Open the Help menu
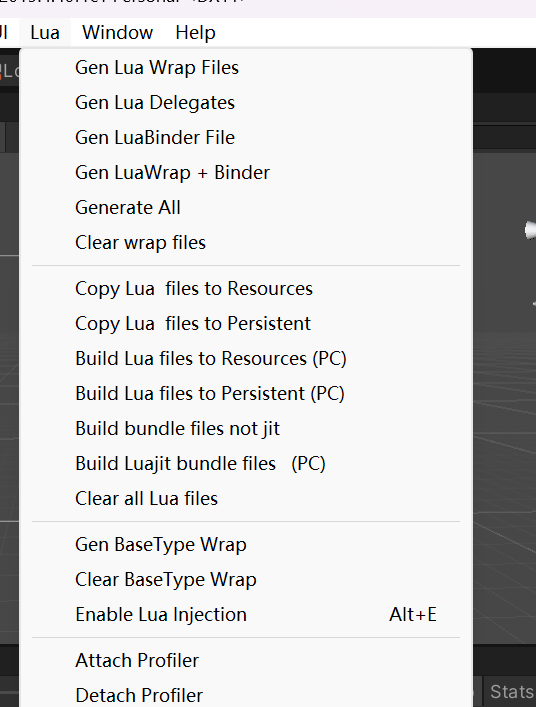Viewport: 536px width, 707px height. tap(195, 32)
